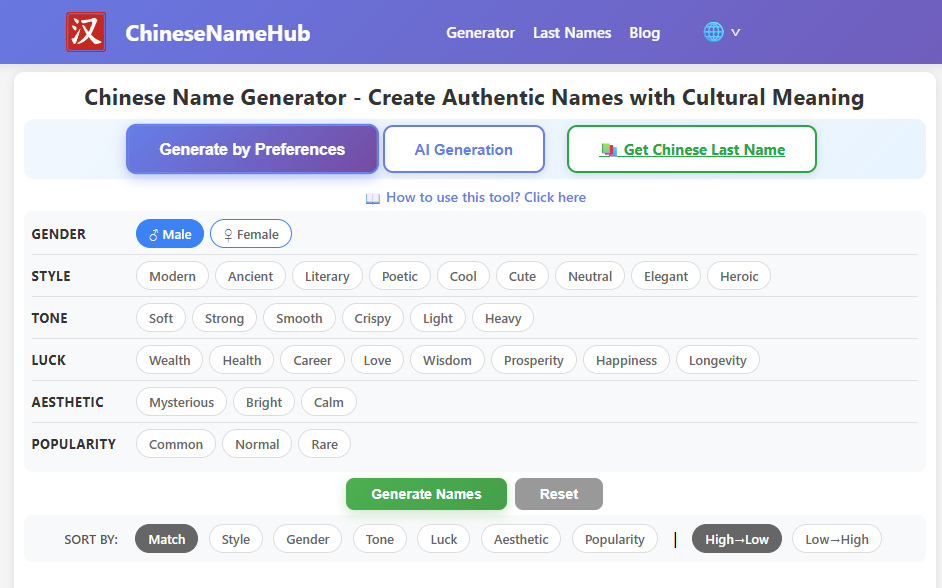Sort results by Luck

[x=443, y=538]
